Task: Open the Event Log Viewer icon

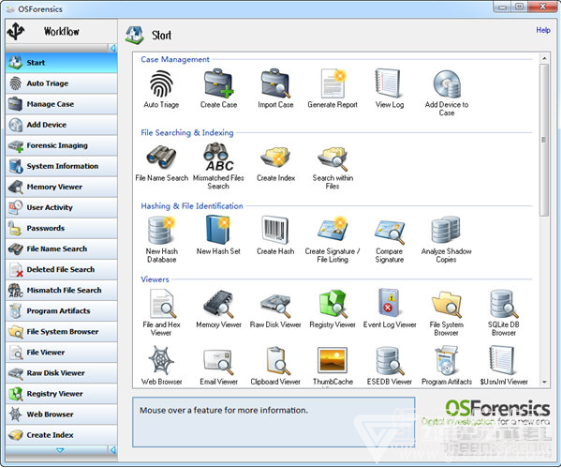Action: click(389, 303)
